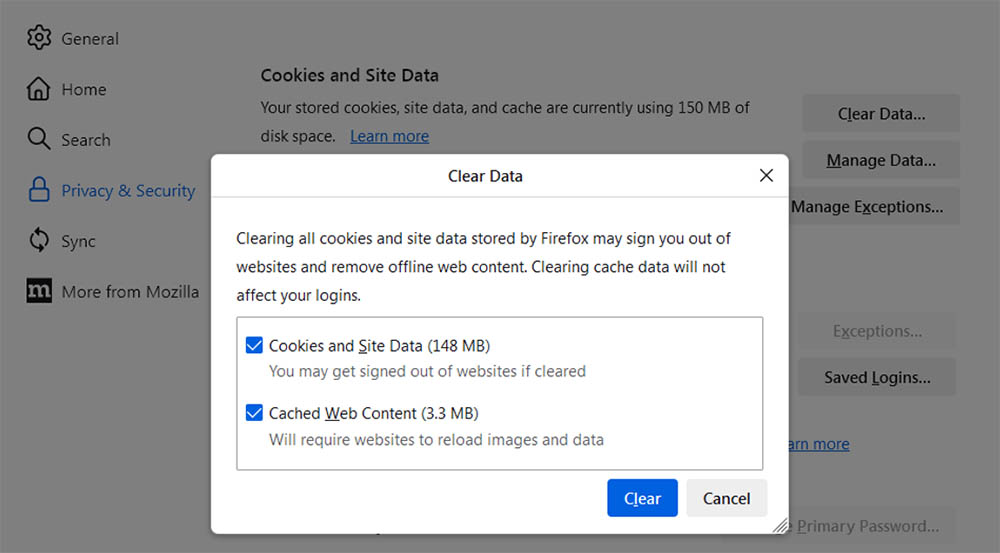Close the Clear Data dialog with X
The image size is (1000, 553).
click(767, 175)
